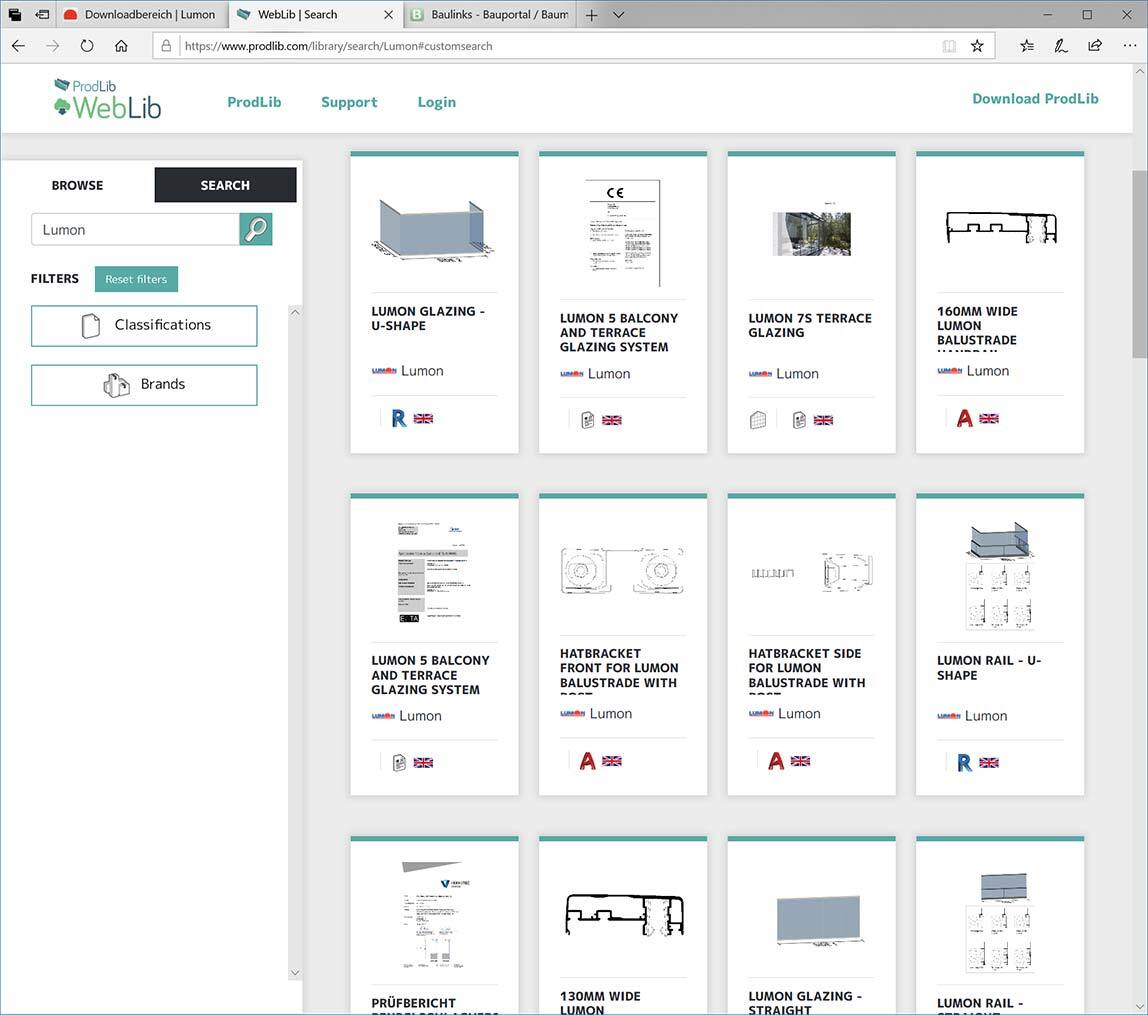Open browser settings and more menu
1148x1015 pixels.
[1130, 45]
